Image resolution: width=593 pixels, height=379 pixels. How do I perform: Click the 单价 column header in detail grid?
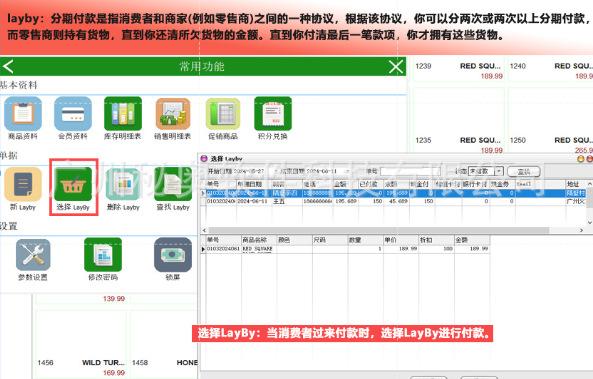(x=401, y=240)
